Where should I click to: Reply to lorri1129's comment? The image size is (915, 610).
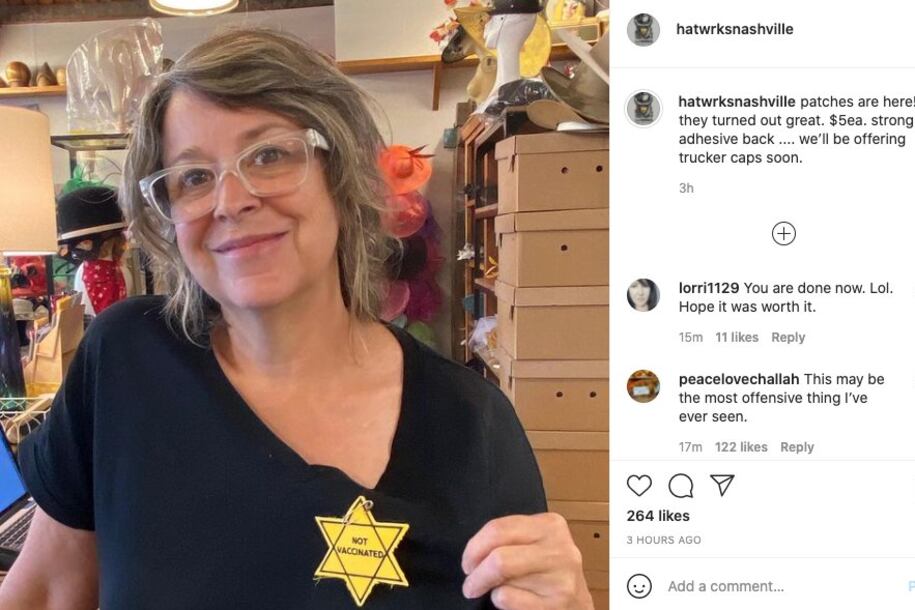coord(788,337)
